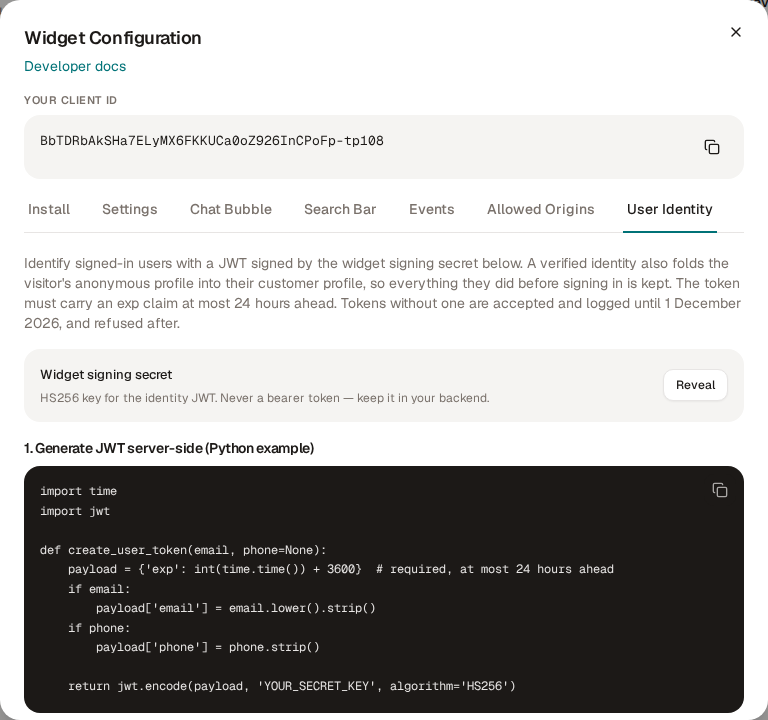Click the '1. Generate JWT server-side' heading
The width and height of the screenshot is (768, 720).
pyautogui.click(x=169, y=448)
